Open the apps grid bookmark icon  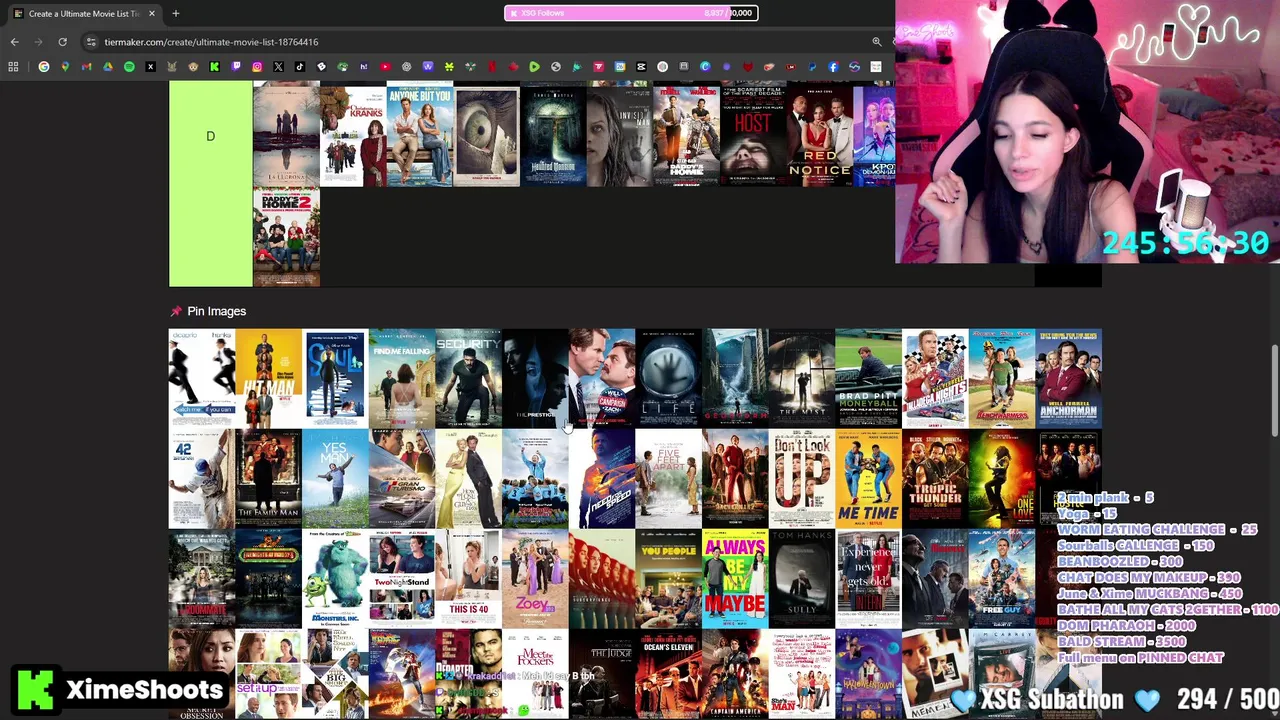pos(14,67)
